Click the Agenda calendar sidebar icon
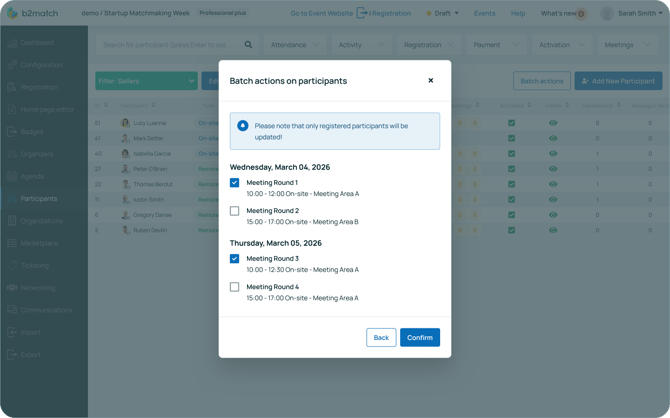The height and width of the screenshot is (418, 670). 12,176
